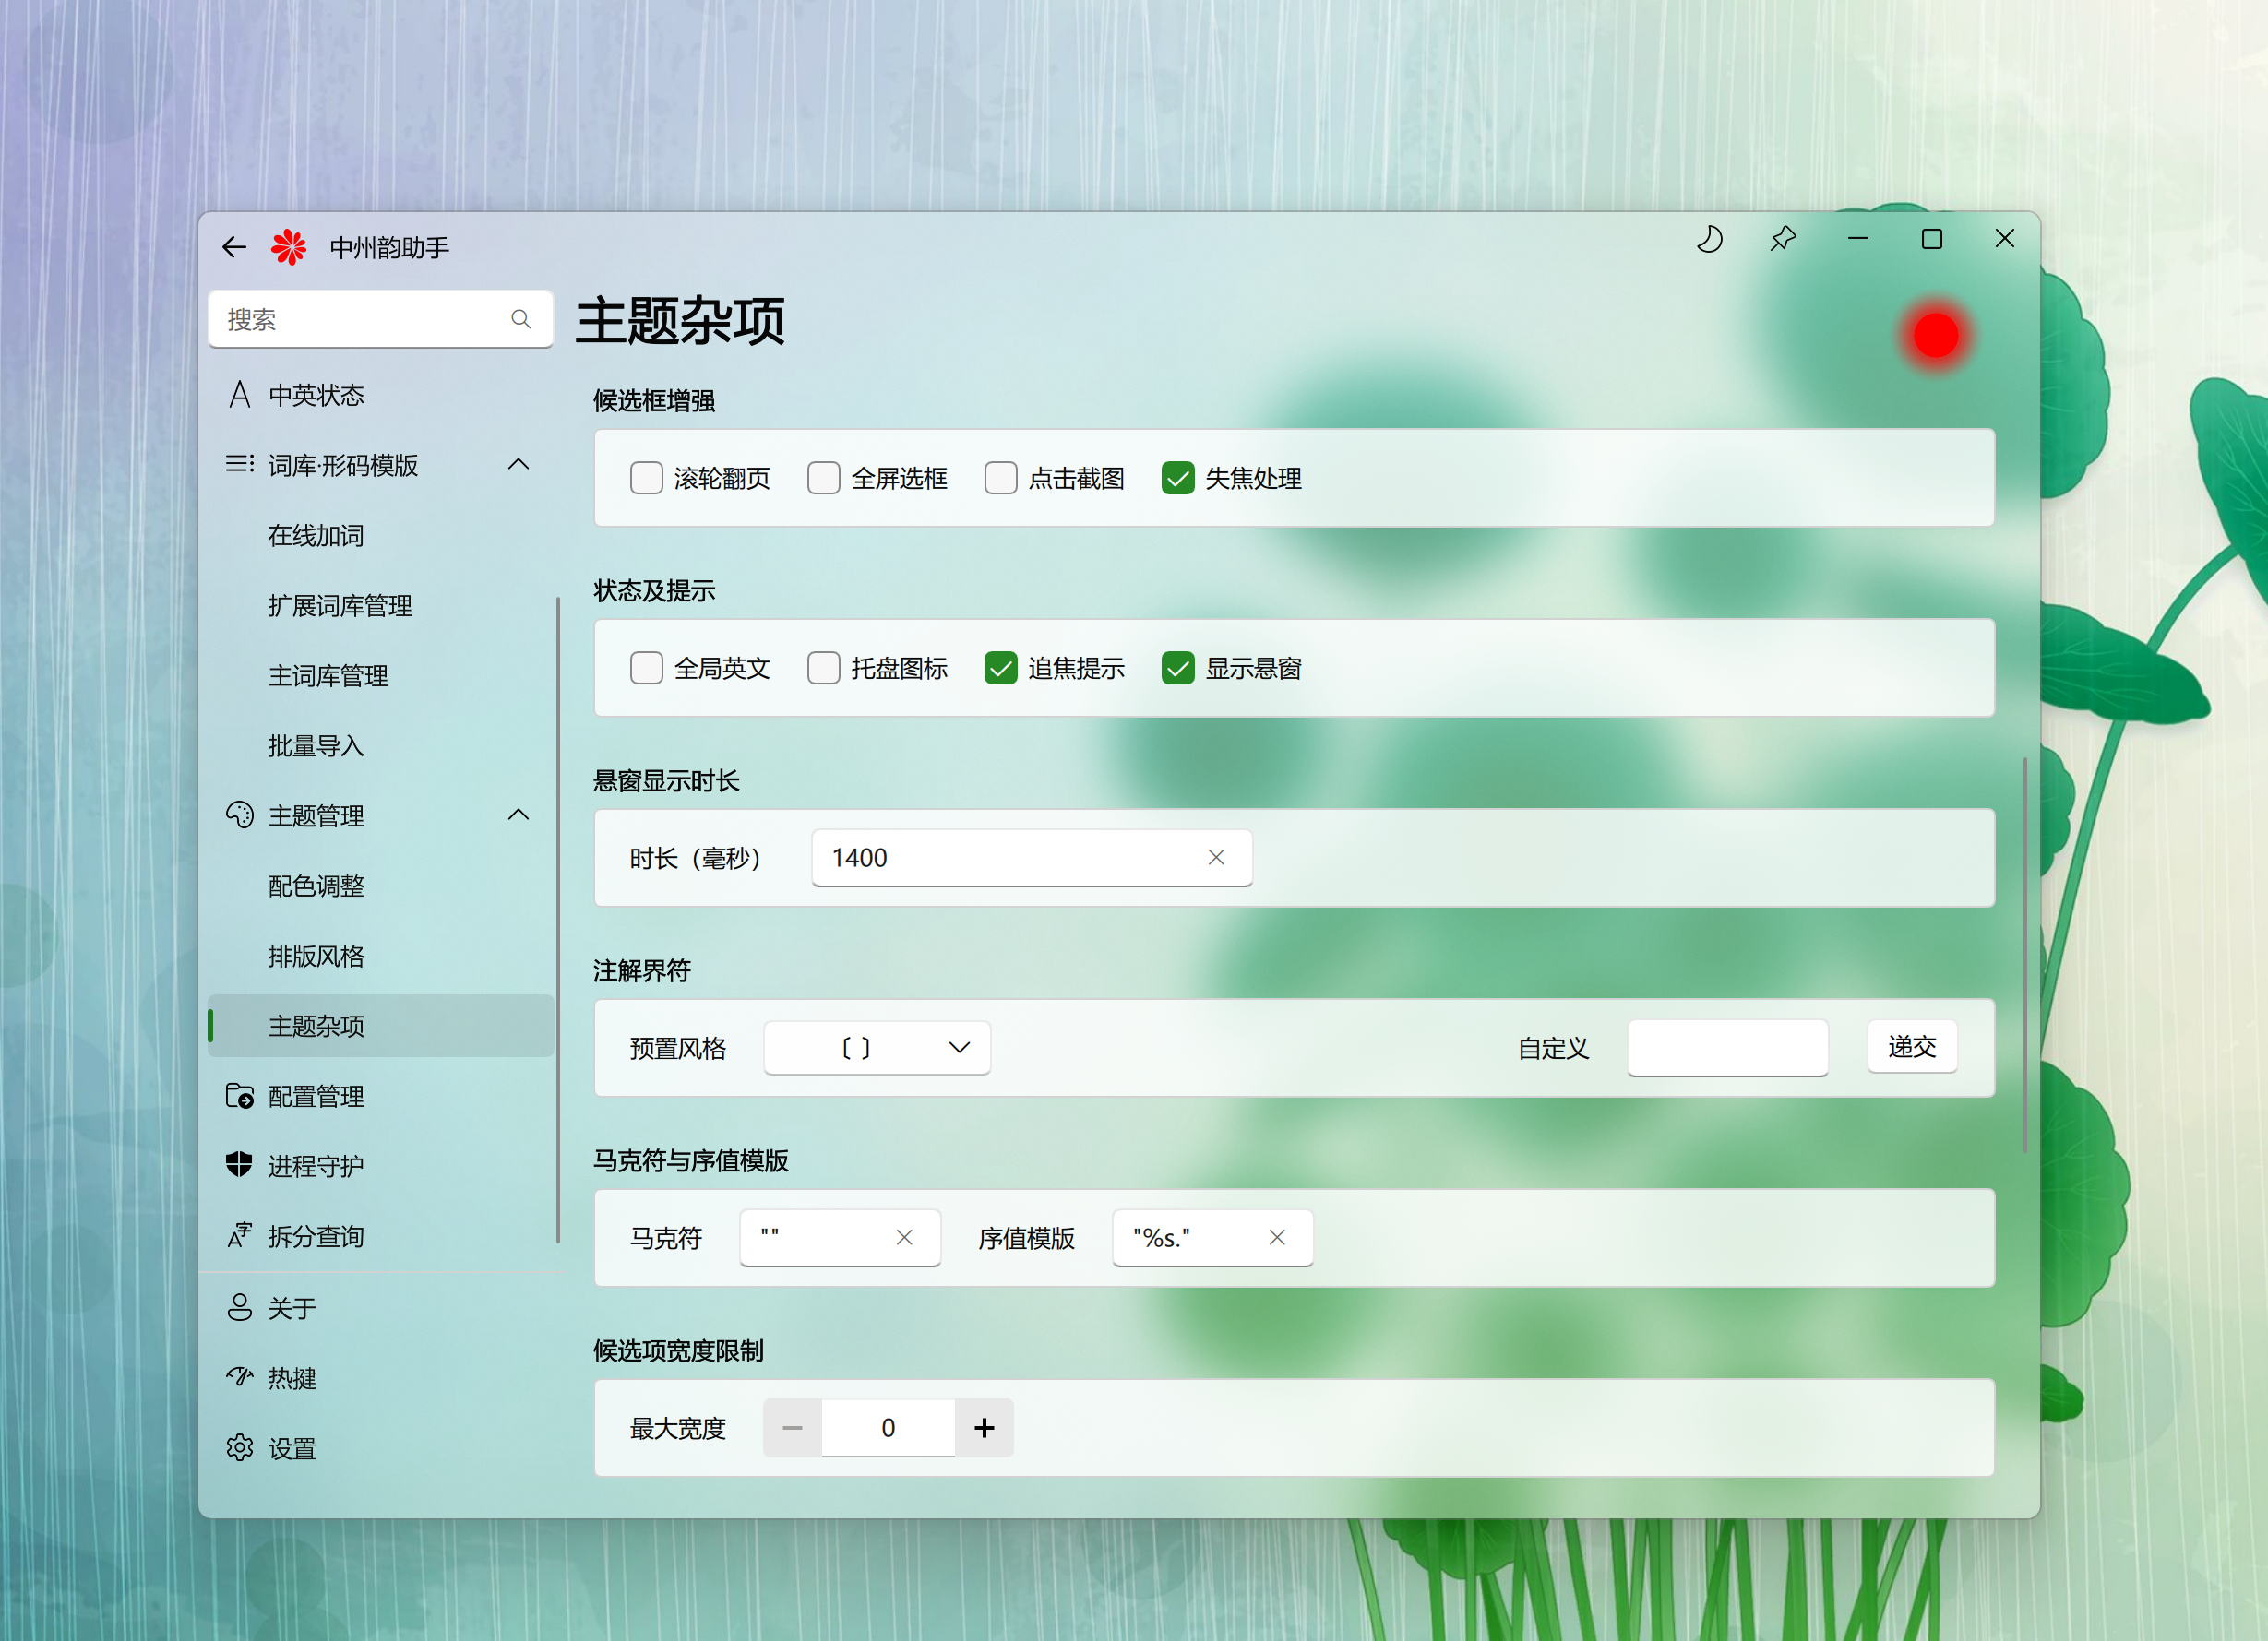This screenshot has height=1641, width=2268.
Task: Collapse 主题管理 section chevron
Action: click(x=518, y=815)
